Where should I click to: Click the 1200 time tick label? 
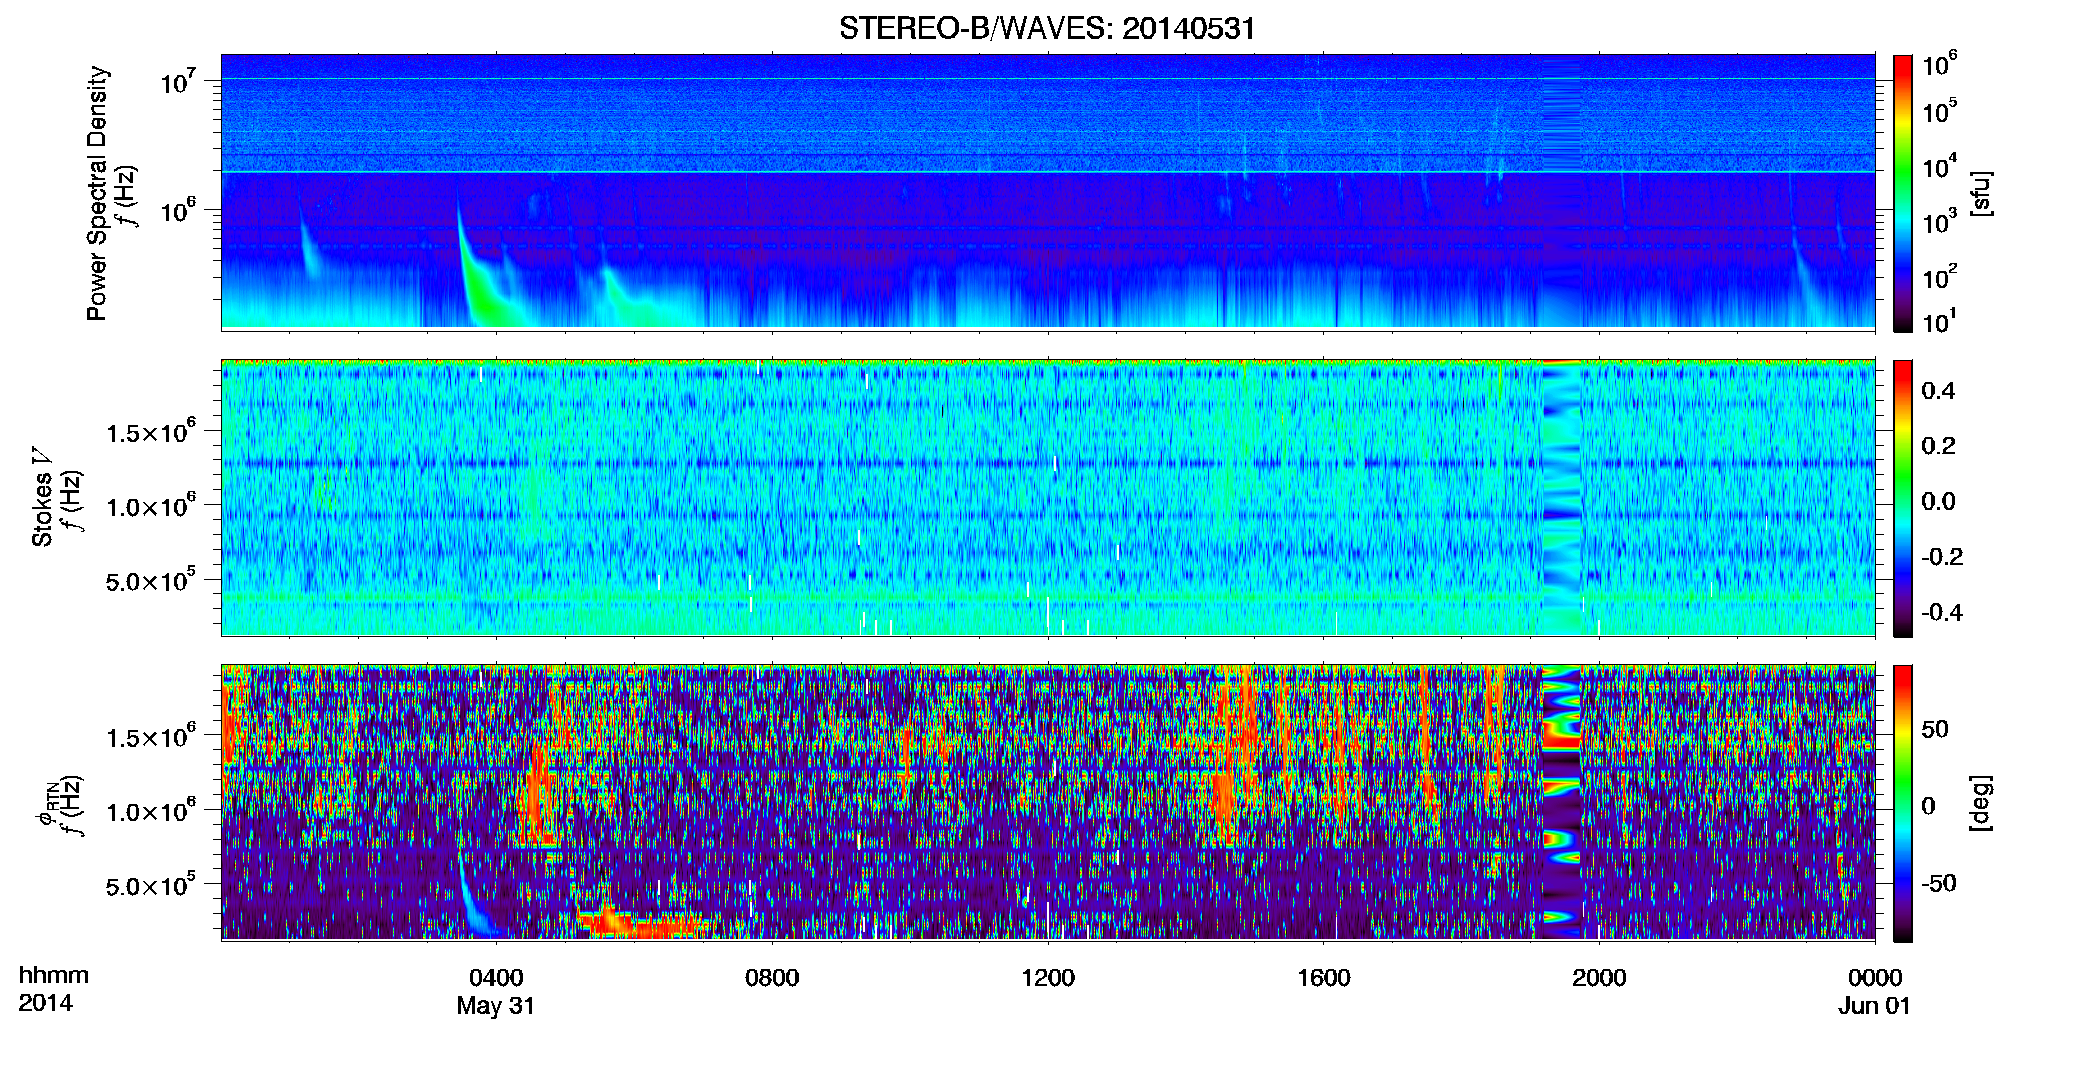click(1048, 977)
